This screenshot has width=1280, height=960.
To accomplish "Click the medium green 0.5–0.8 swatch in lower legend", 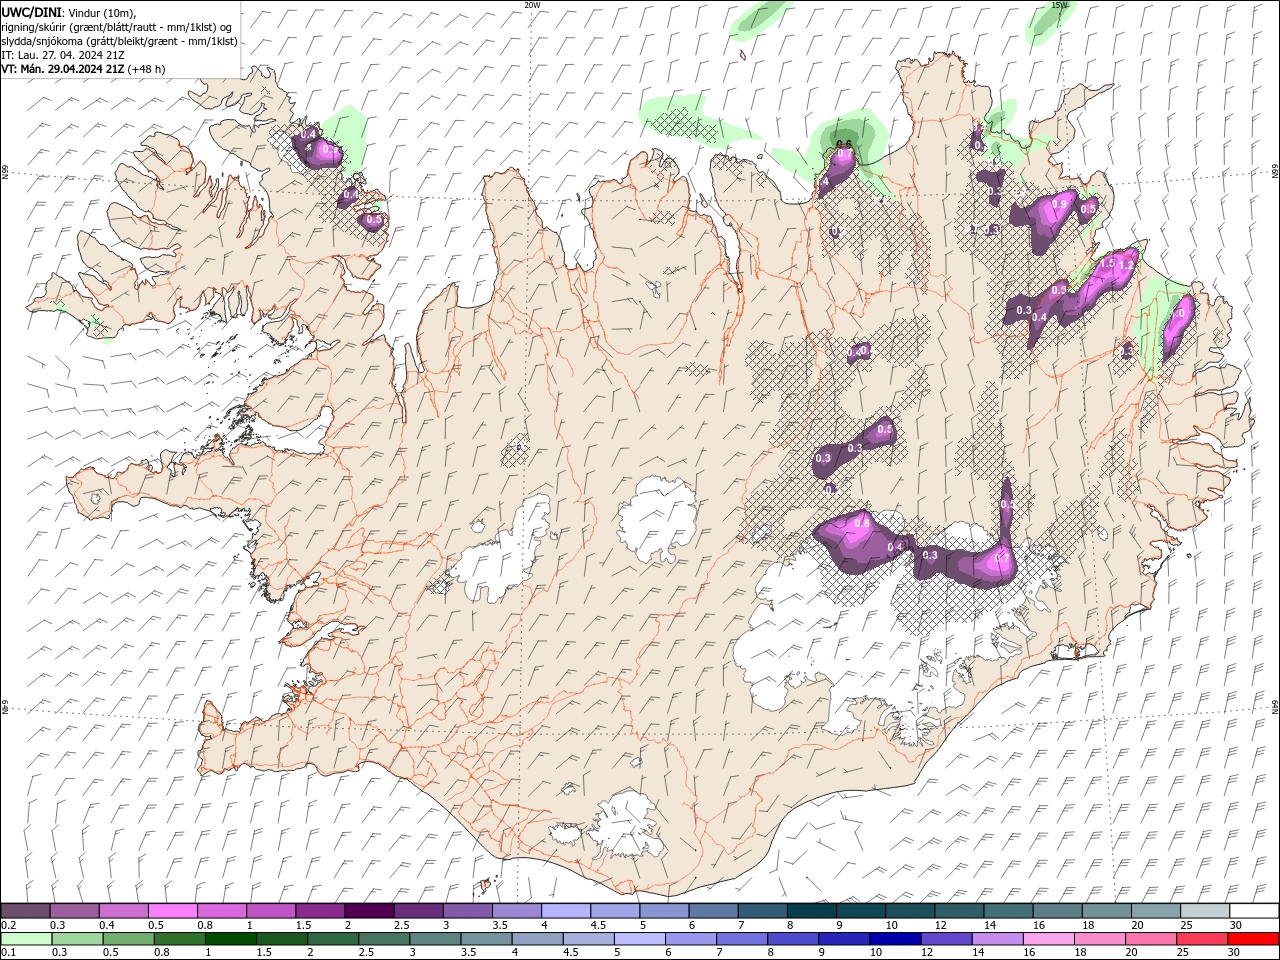I will (129, 939).
